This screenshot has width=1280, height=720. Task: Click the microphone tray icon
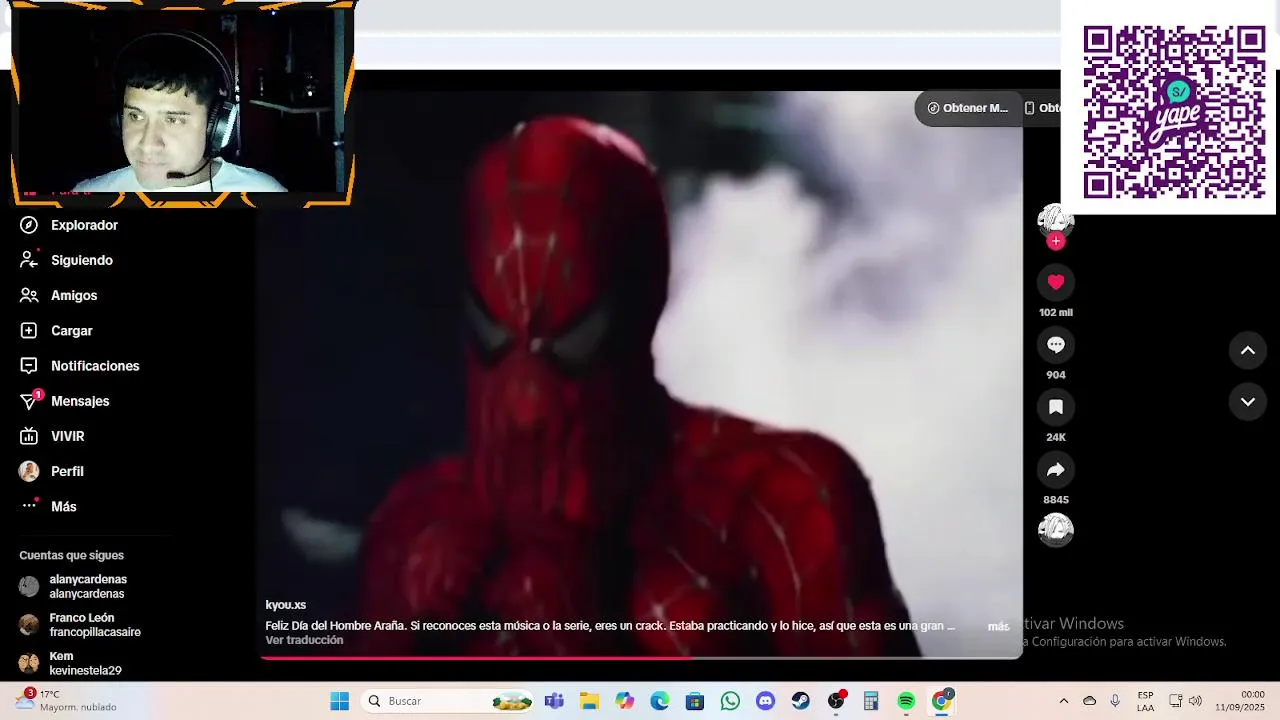(x=1115, y=701)
